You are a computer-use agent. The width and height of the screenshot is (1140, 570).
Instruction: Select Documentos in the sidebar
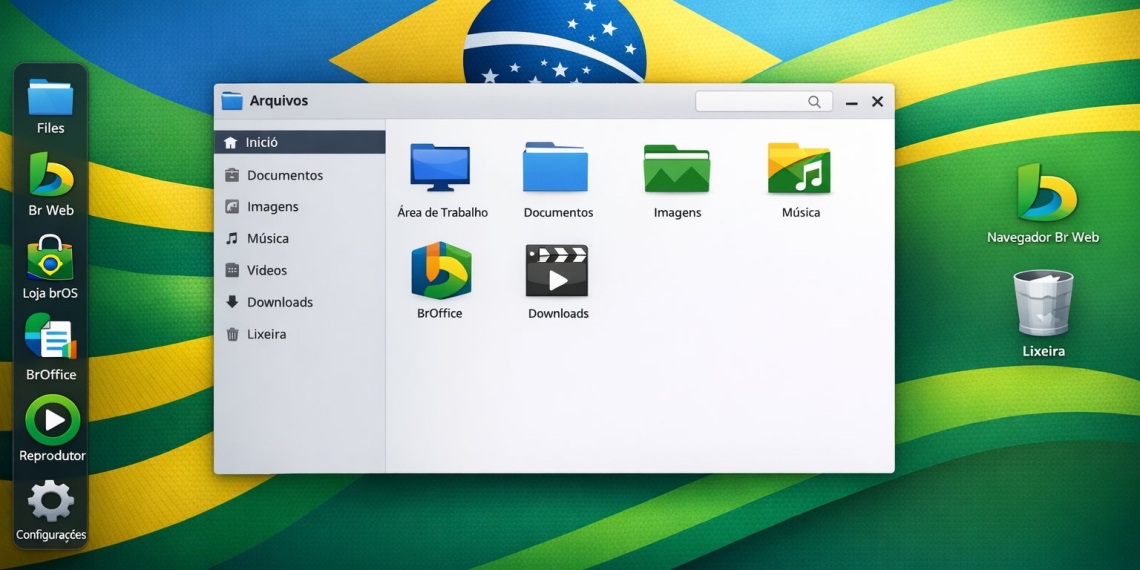[300, 175]
